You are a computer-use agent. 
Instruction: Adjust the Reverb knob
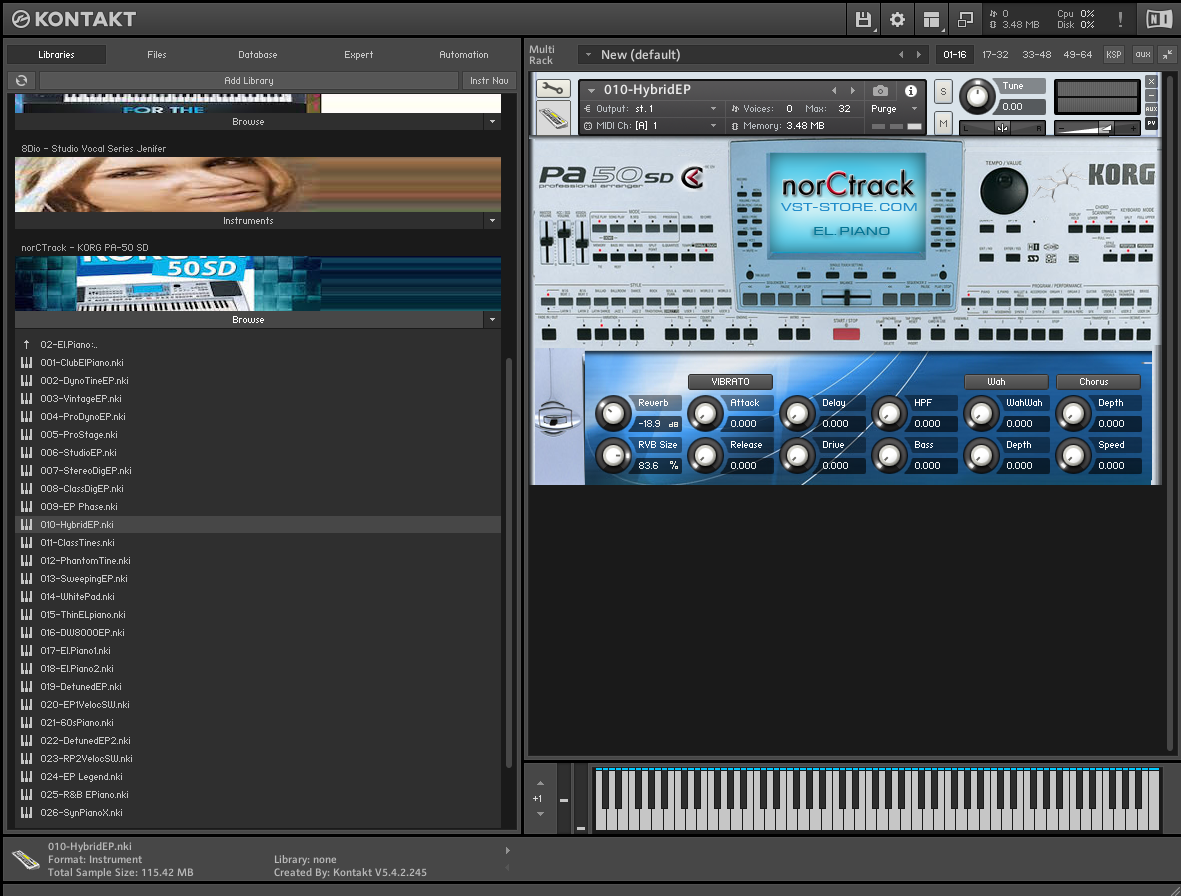pos(613,413)
